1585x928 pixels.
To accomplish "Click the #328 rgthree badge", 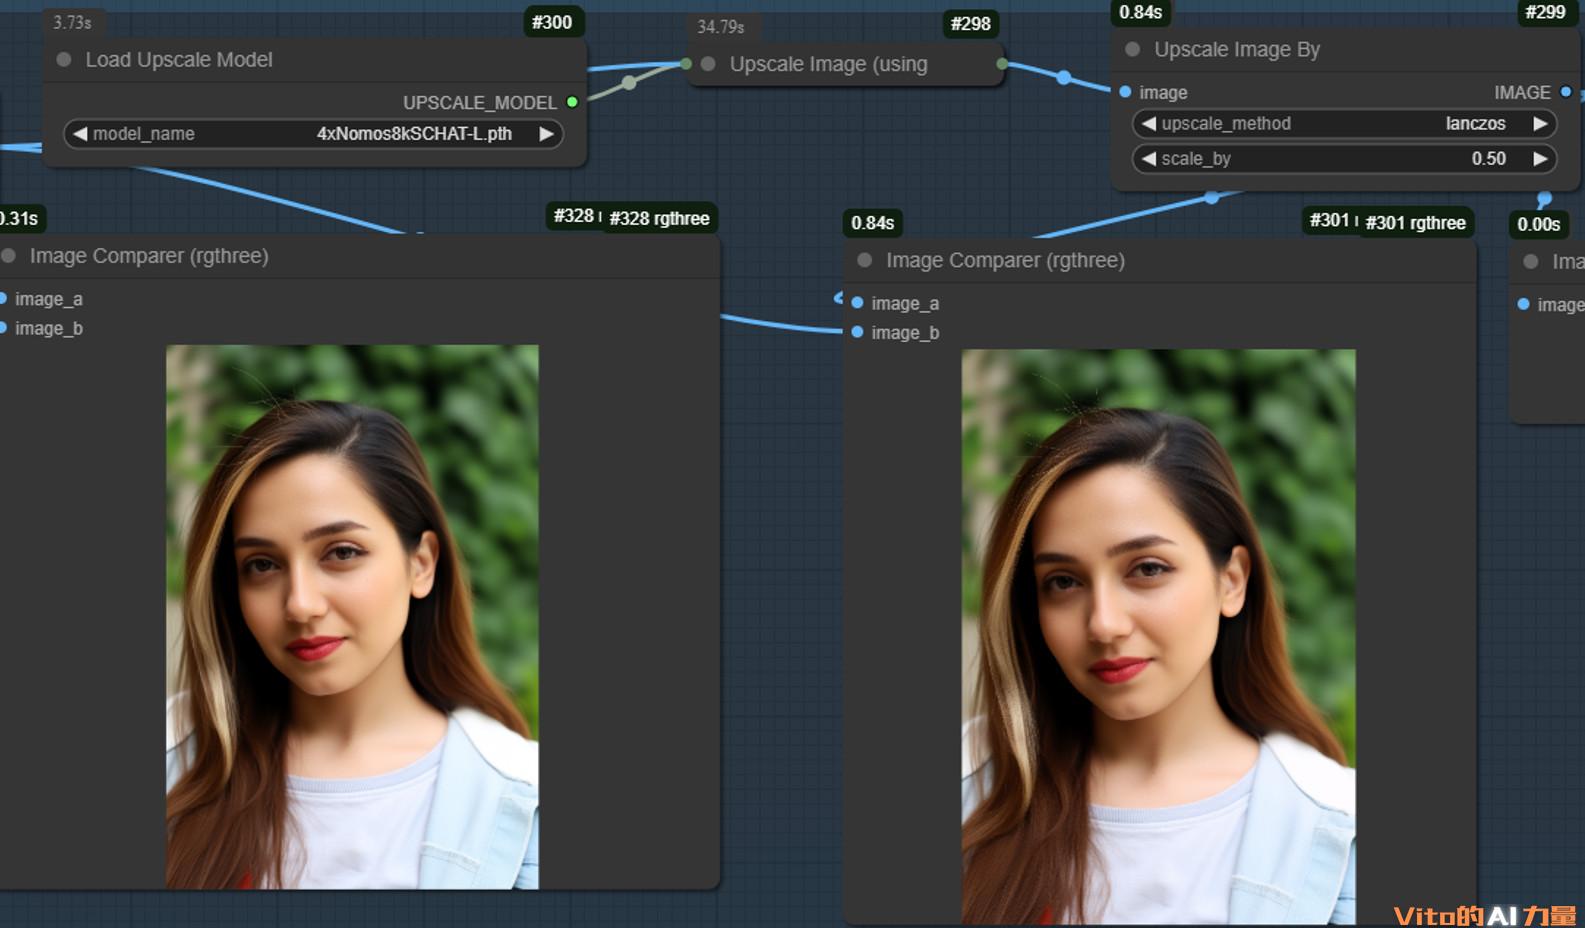I will 659,218.
